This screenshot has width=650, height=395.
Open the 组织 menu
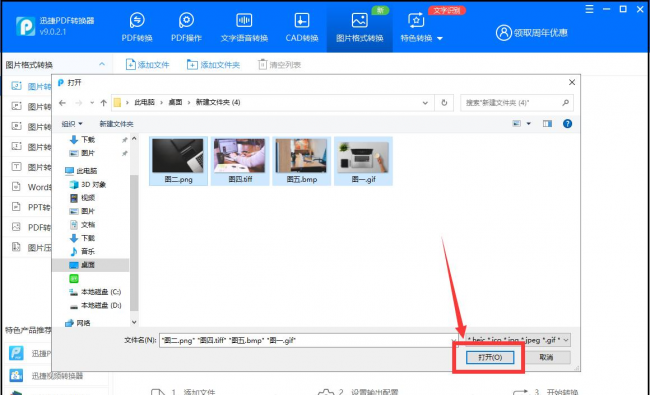(72, 124)
